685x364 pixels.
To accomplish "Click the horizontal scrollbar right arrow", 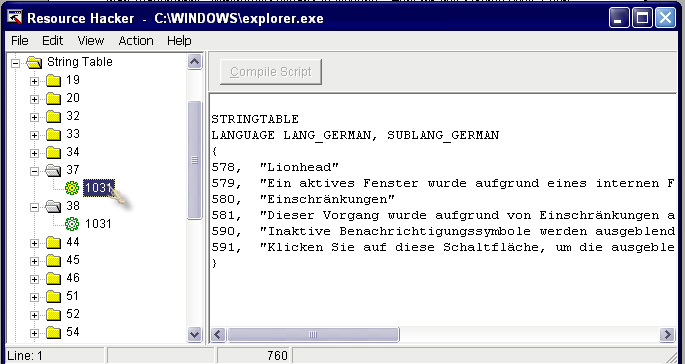I will point(667,335).
